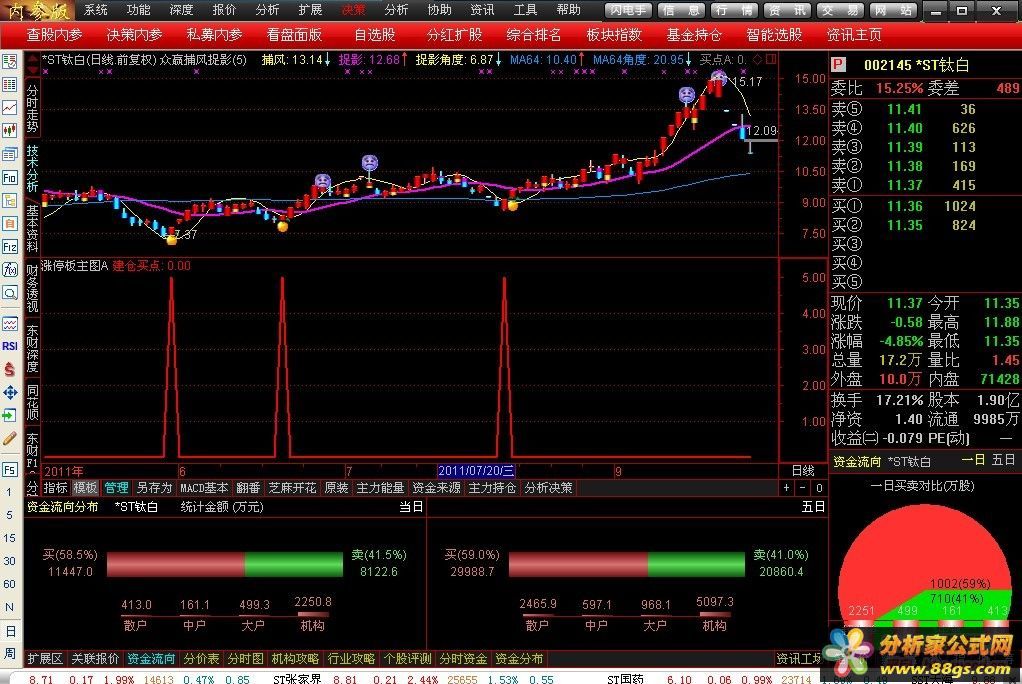The width and height of the screenshot is (1022, 684).
Task: Click the F10 company info icon
Action: click(10, 178)
